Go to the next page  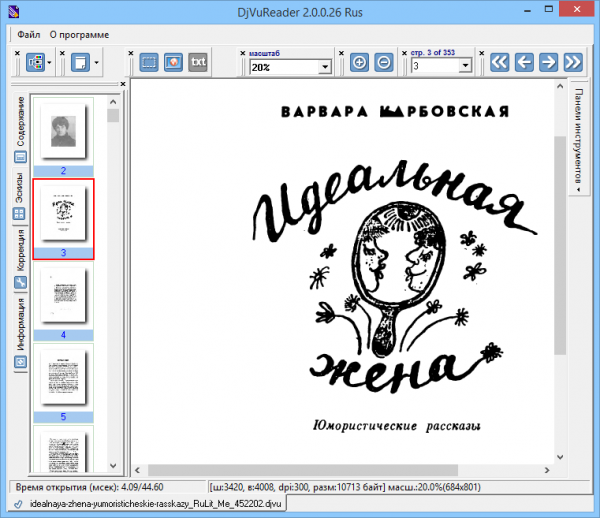click(x=548, y=62)
